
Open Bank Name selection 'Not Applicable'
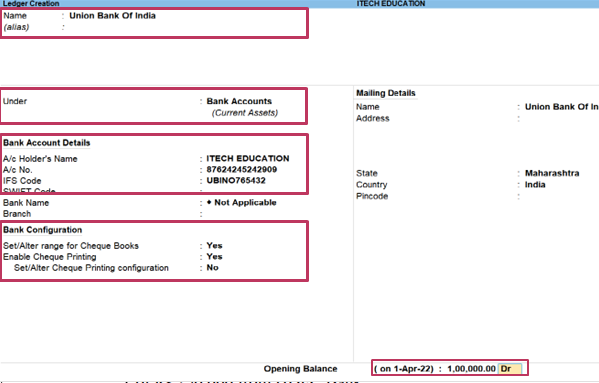pos(241,203)
